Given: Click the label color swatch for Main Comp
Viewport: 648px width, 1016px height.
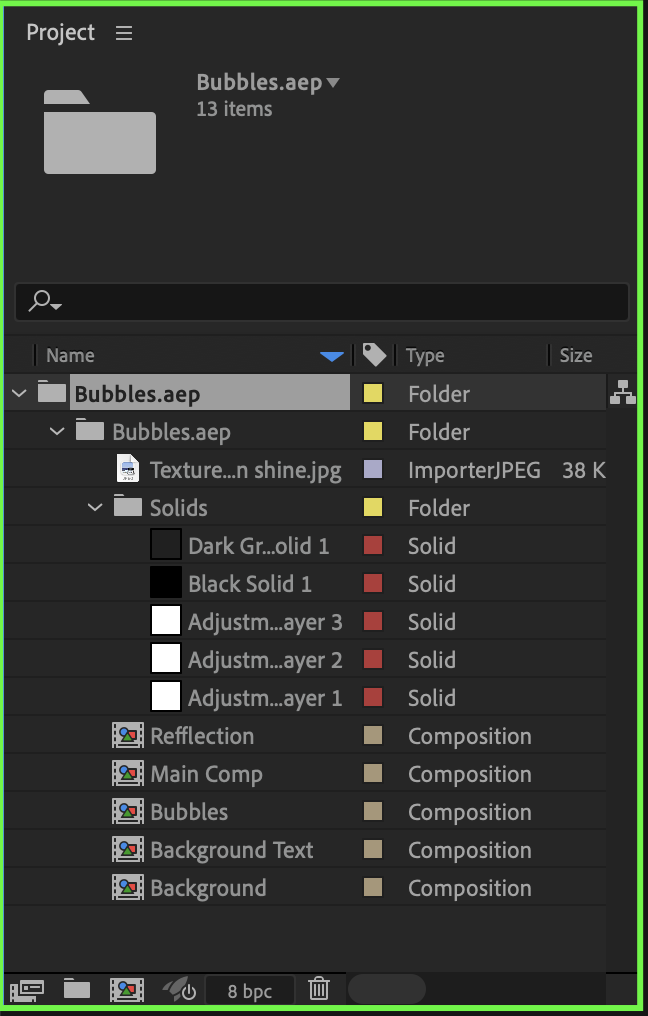Looking at the screenshot, I should tap(373, 774).
